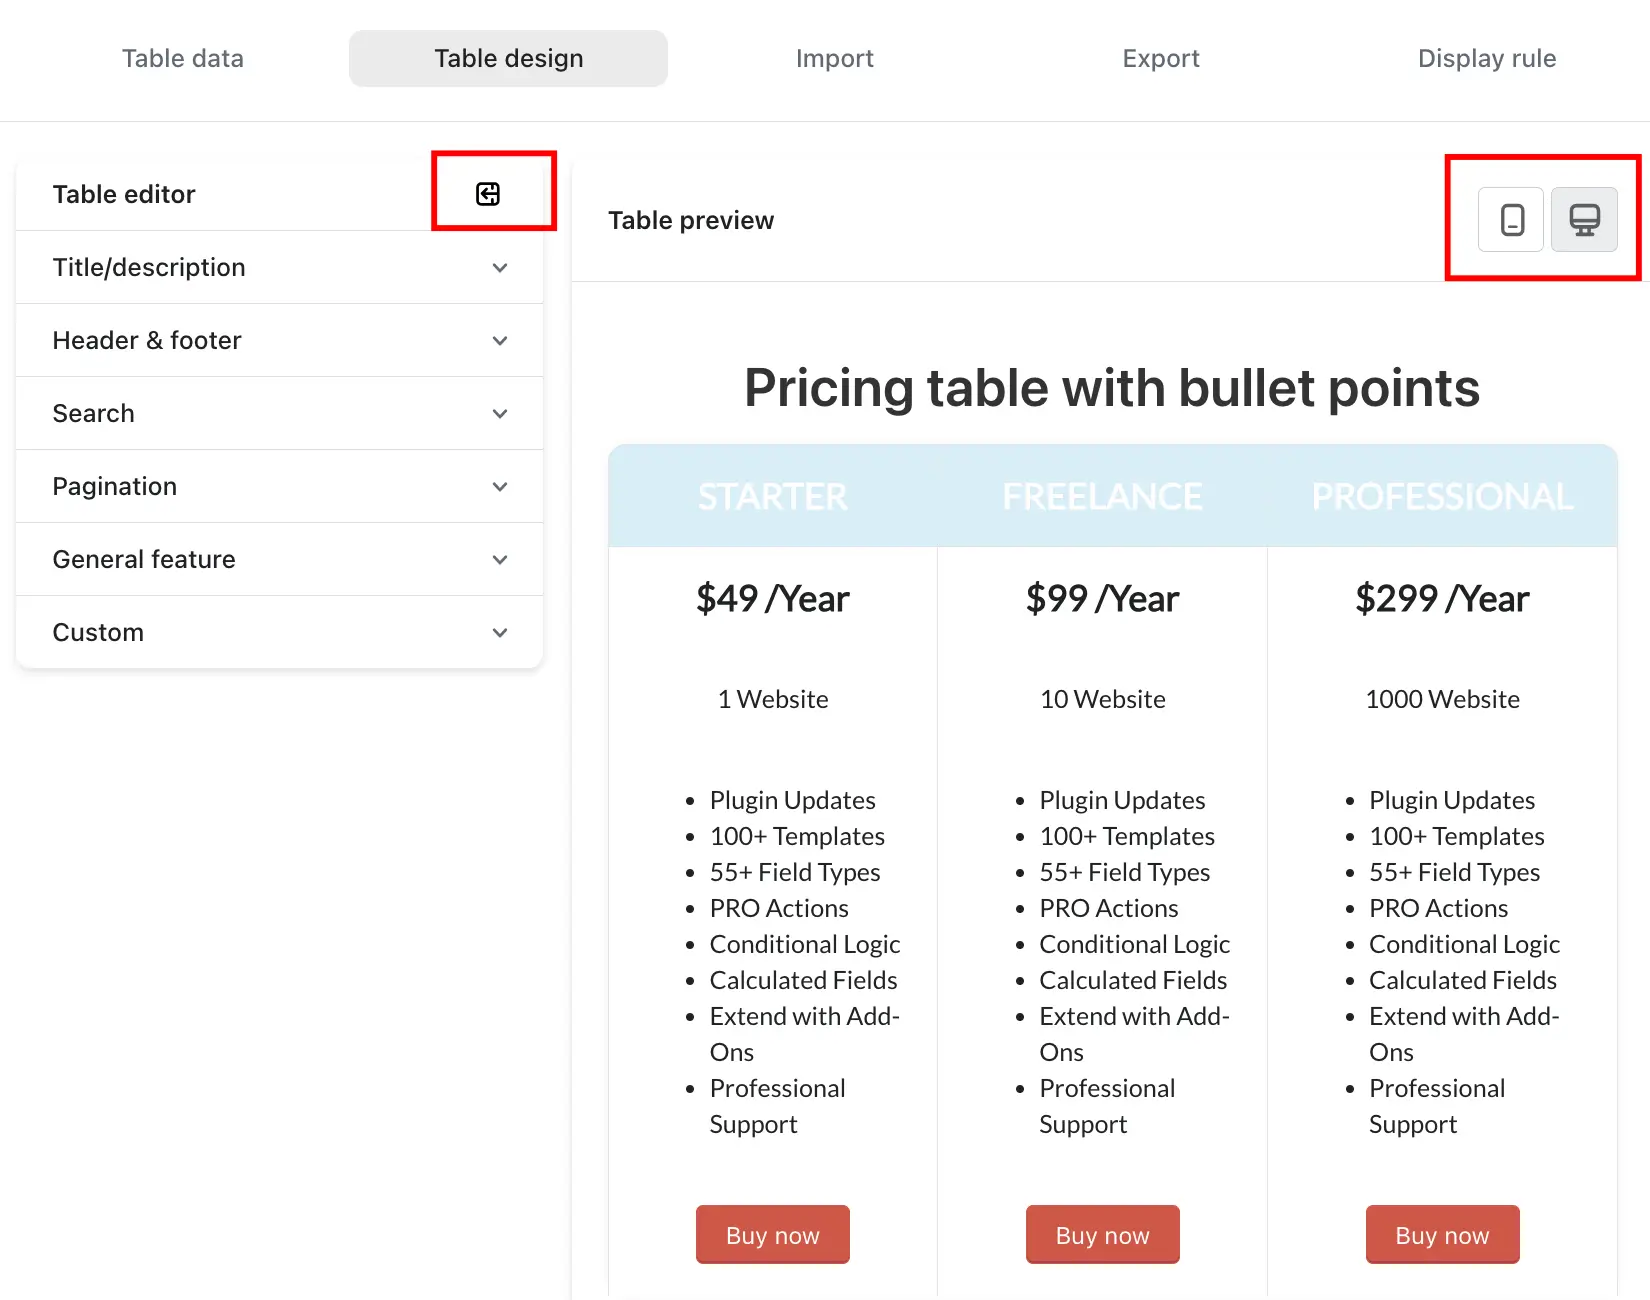The height and width of the screenshot is (1300, 1650).
Task: Switch to desktop preview icon
Action: (x=1584, y=219)
